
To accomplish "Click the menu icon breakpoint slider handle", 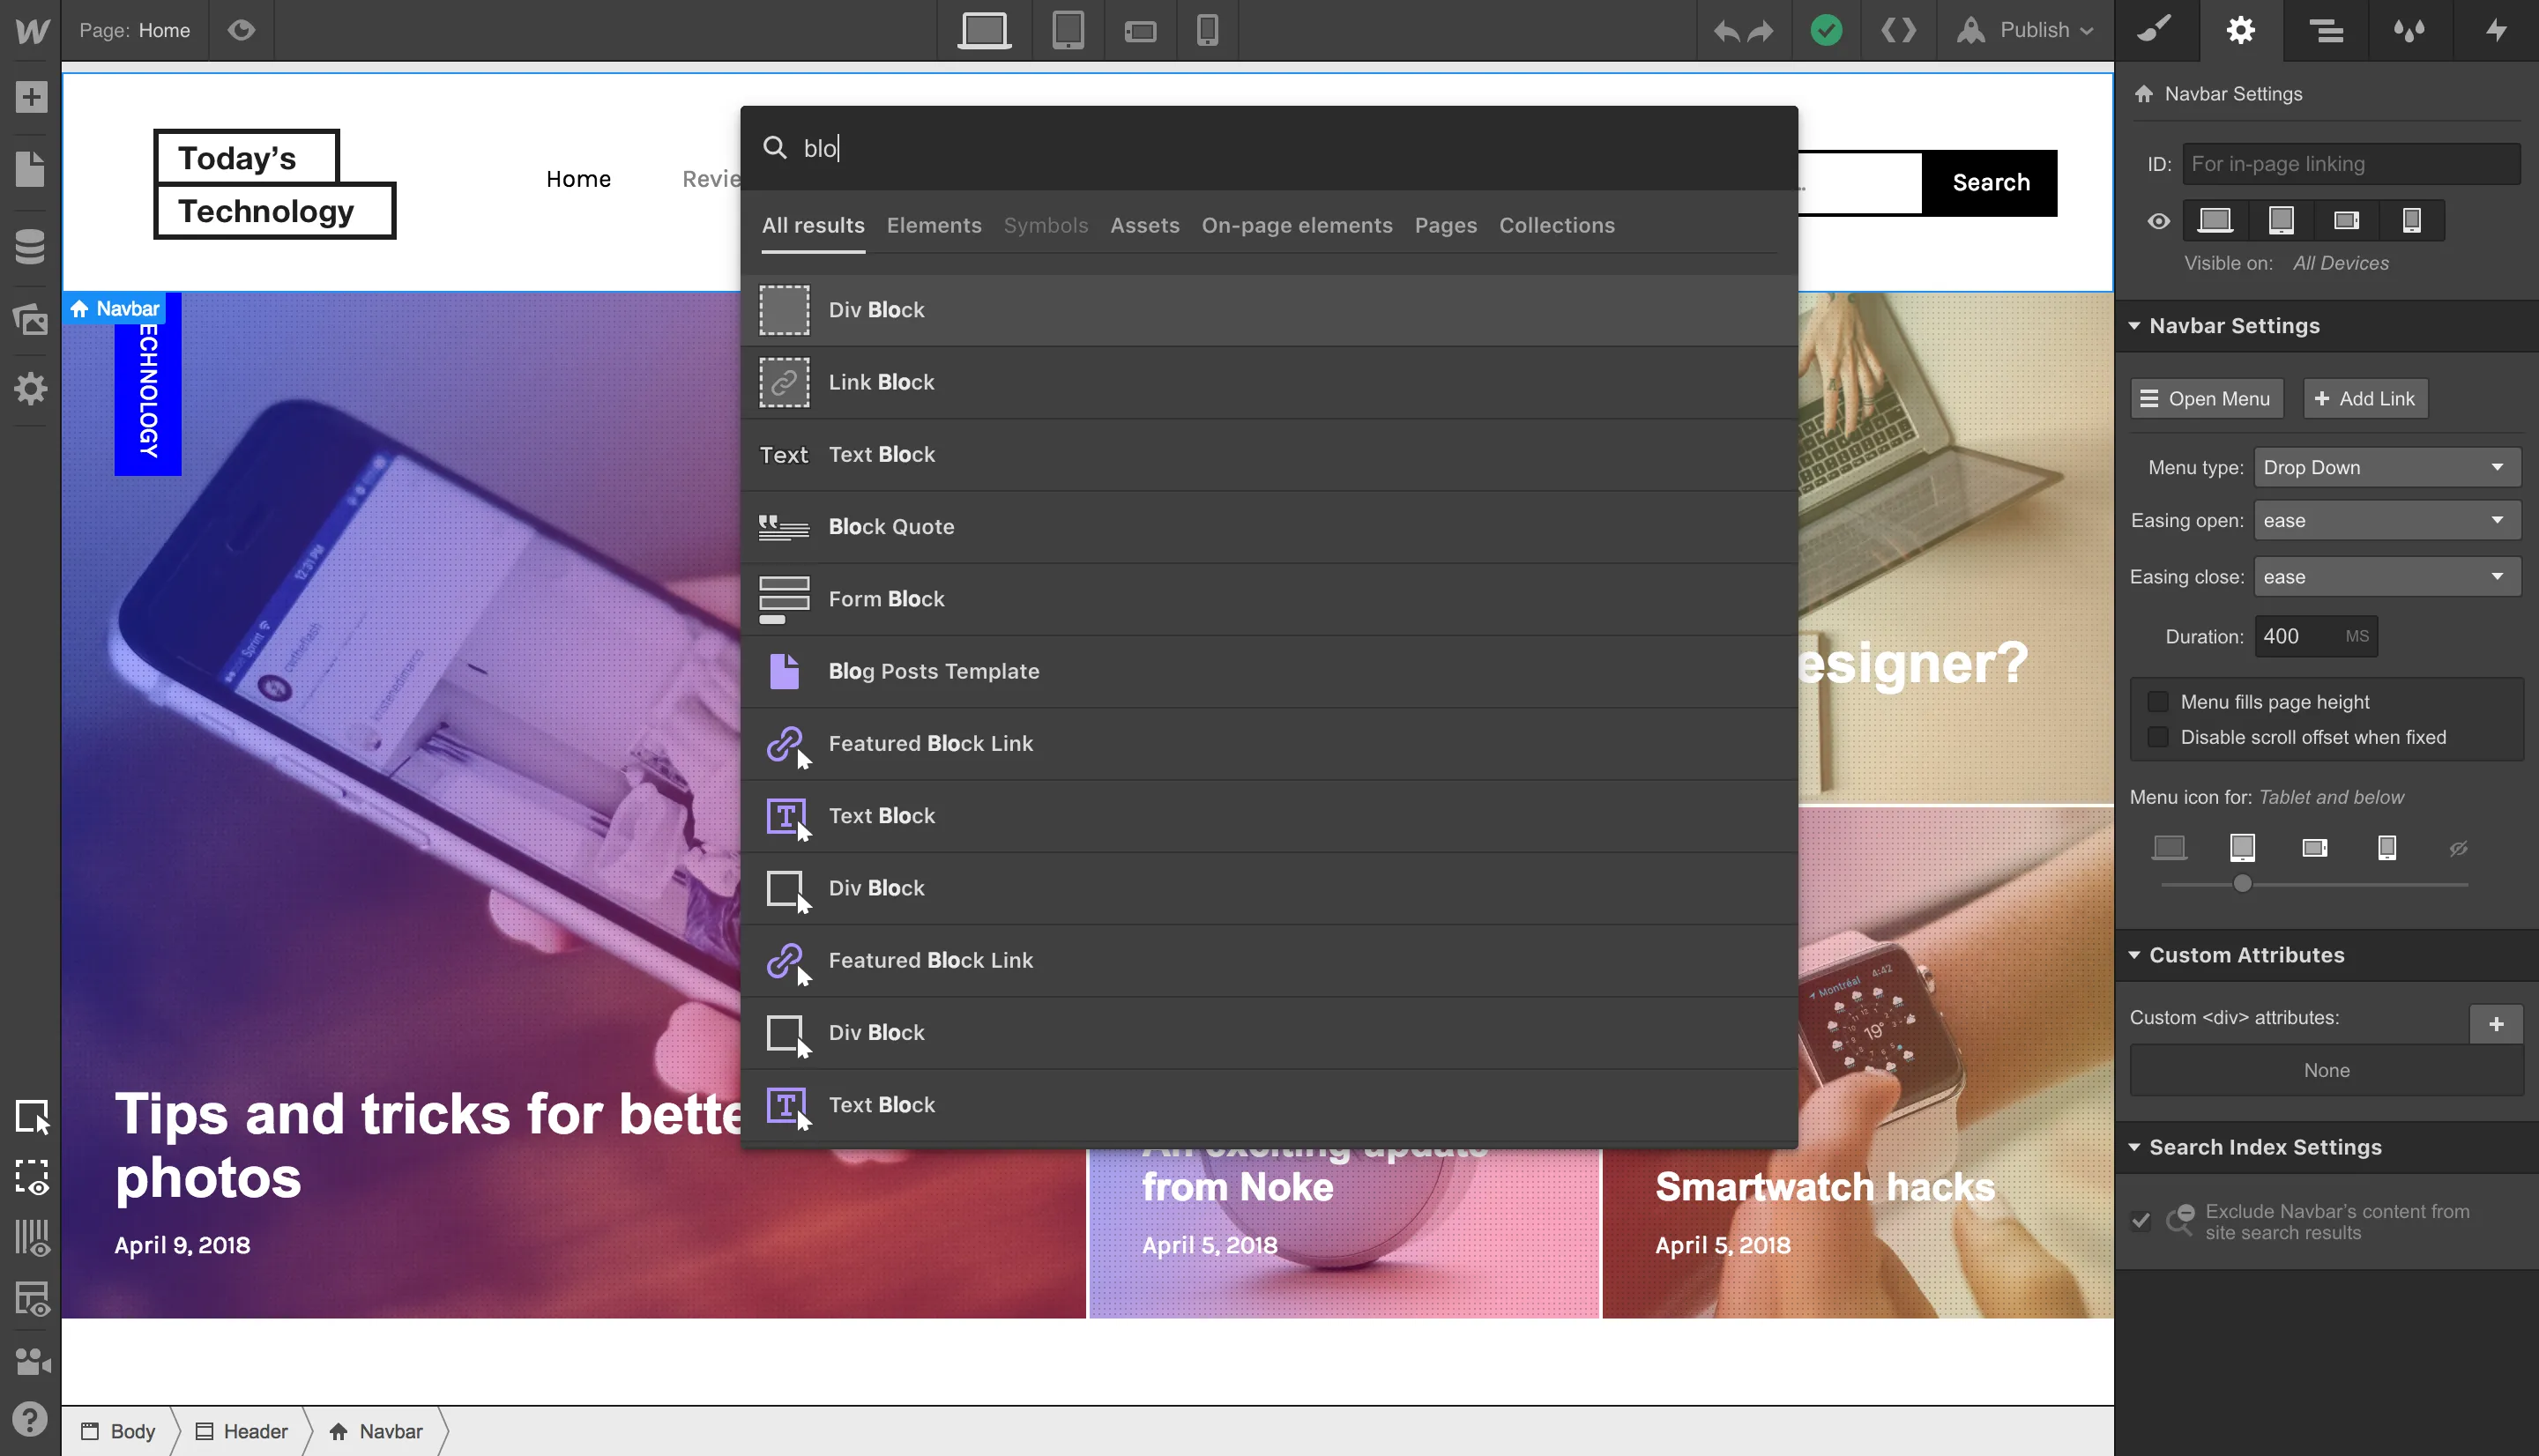I will pyautogui.click(x=2242, y=884).
